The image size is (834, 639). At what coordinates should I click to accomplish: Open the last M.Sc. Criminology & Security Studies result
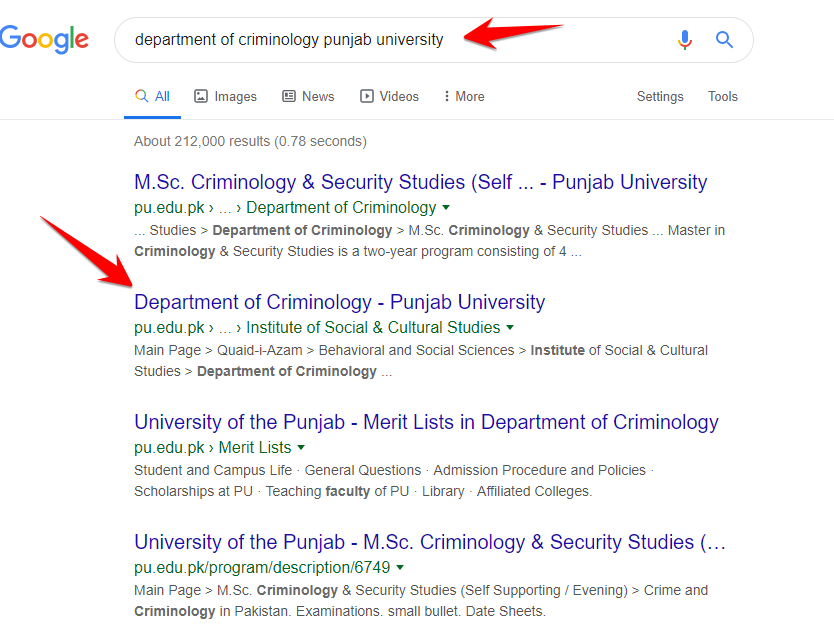click(430, 542)
